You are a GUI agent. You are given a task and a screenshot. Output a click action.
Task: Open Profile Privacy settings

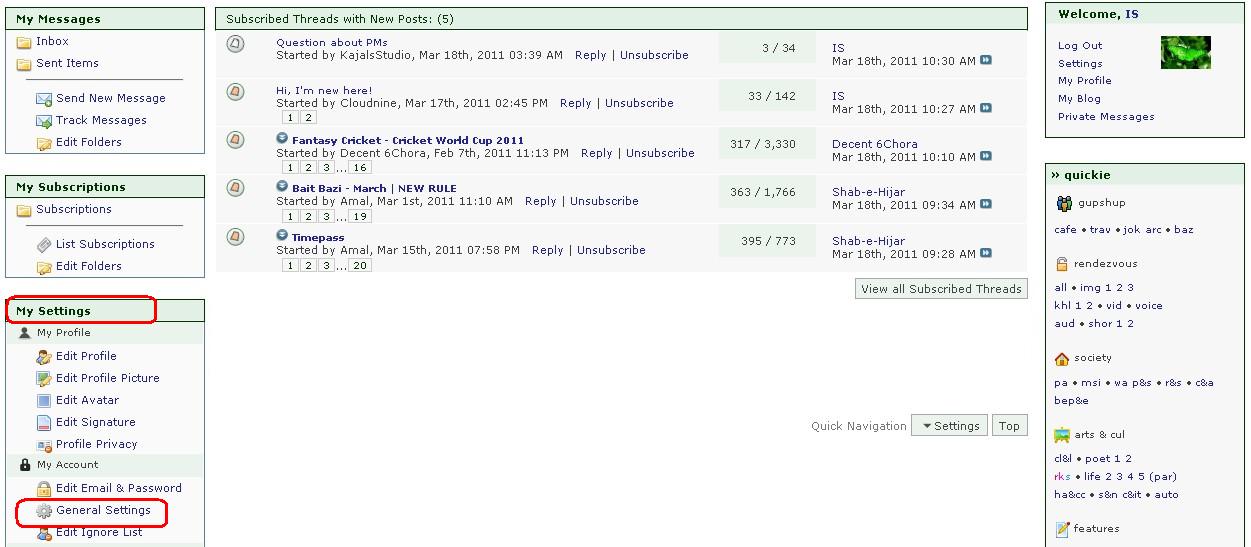[96, 444]
